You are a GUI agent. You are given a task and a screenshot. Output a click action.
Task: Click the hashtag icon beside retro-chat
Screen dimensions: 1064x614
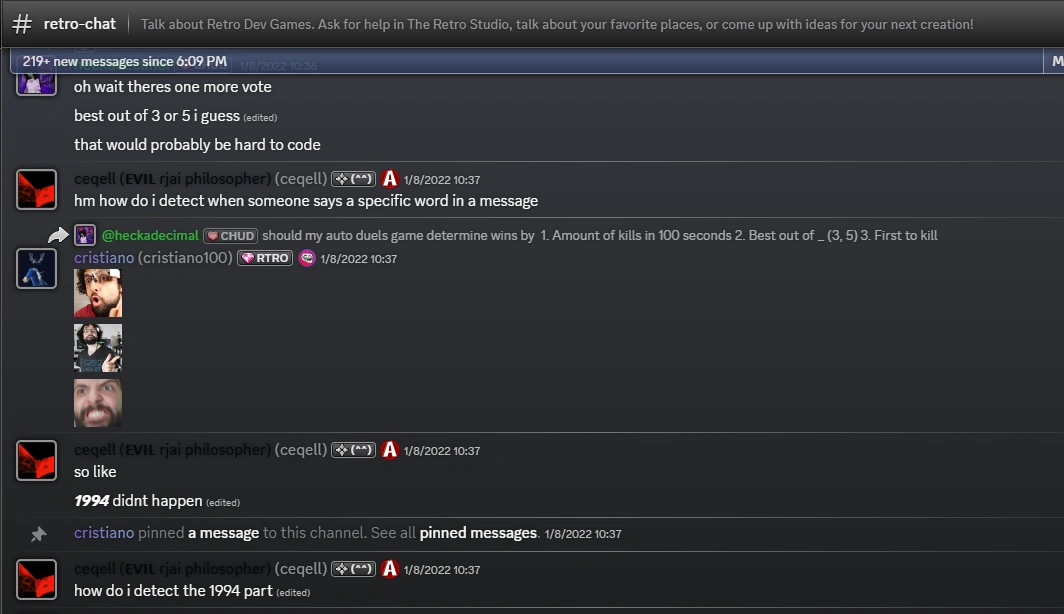(x=22, y=23)
